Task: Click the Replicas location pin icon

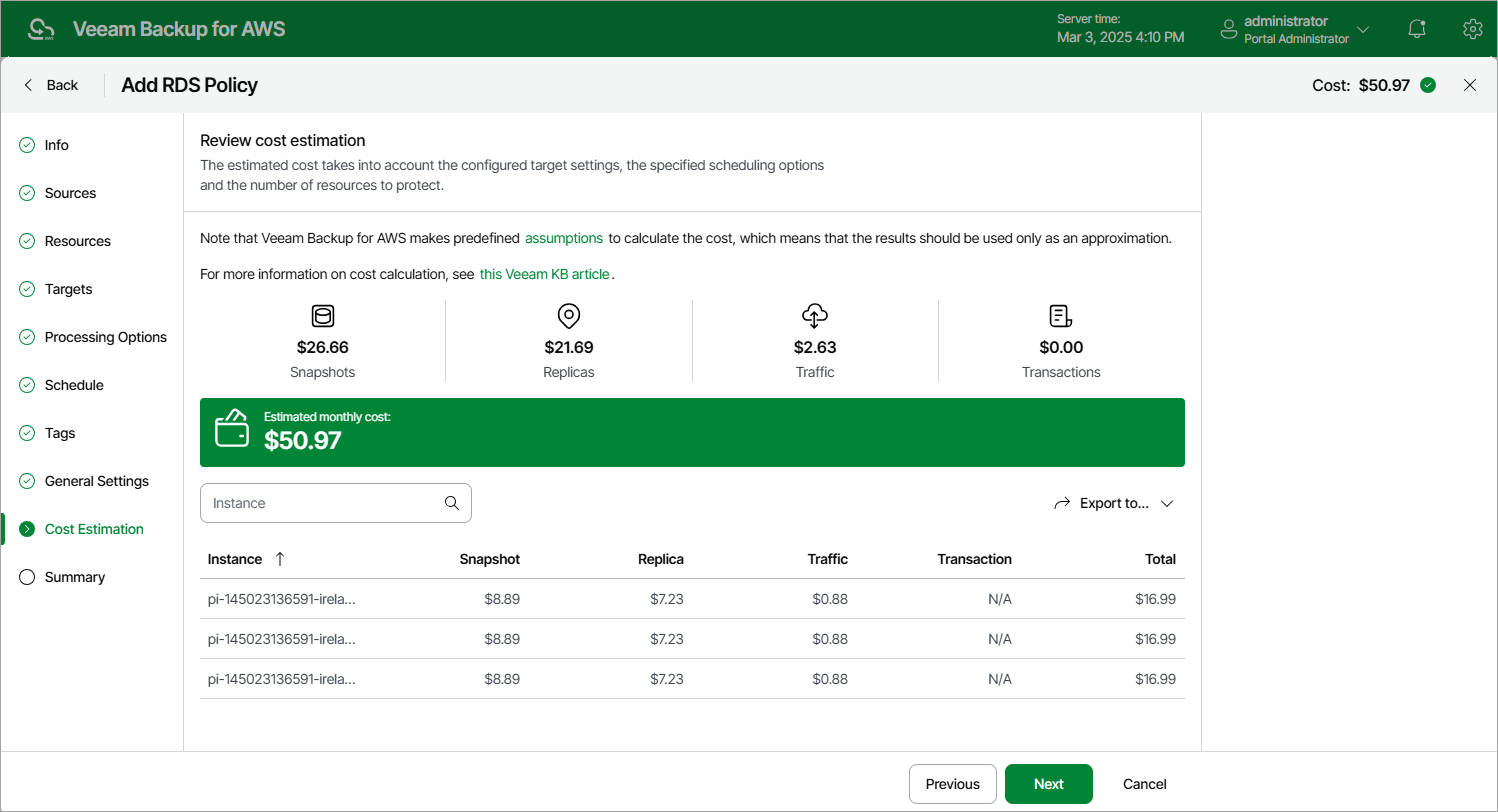Action: [x=569, y=317]
